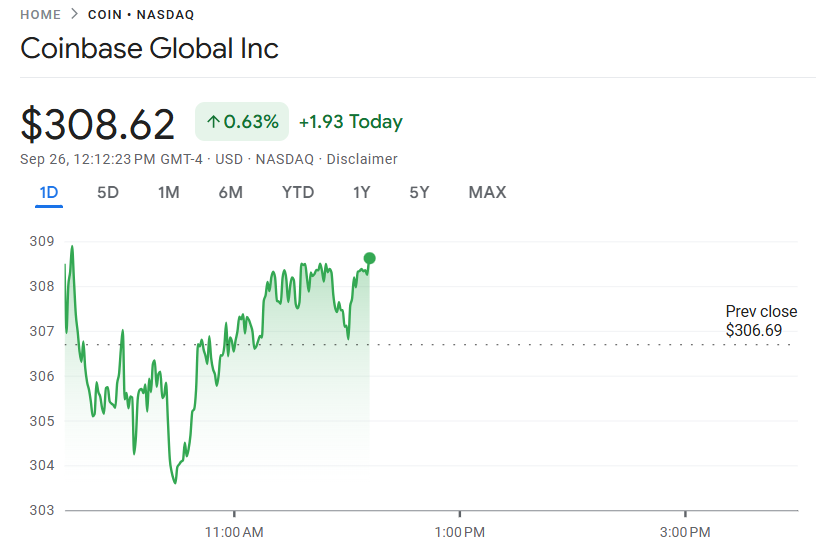The image size is (816, 556).
Task: Click the Coinbase Global Inc heading
Action: 150,48
